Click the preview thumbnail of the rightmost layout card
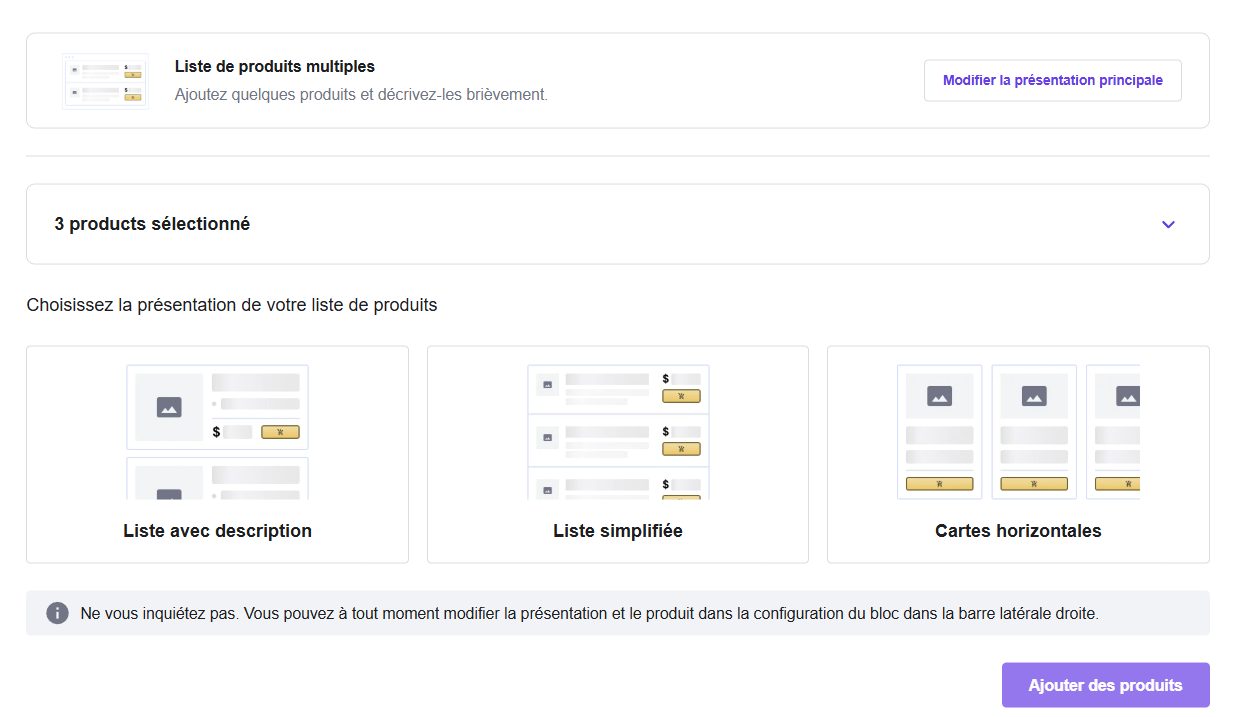This screenshot has height=717, width=1247. [x=1018, y=432]
